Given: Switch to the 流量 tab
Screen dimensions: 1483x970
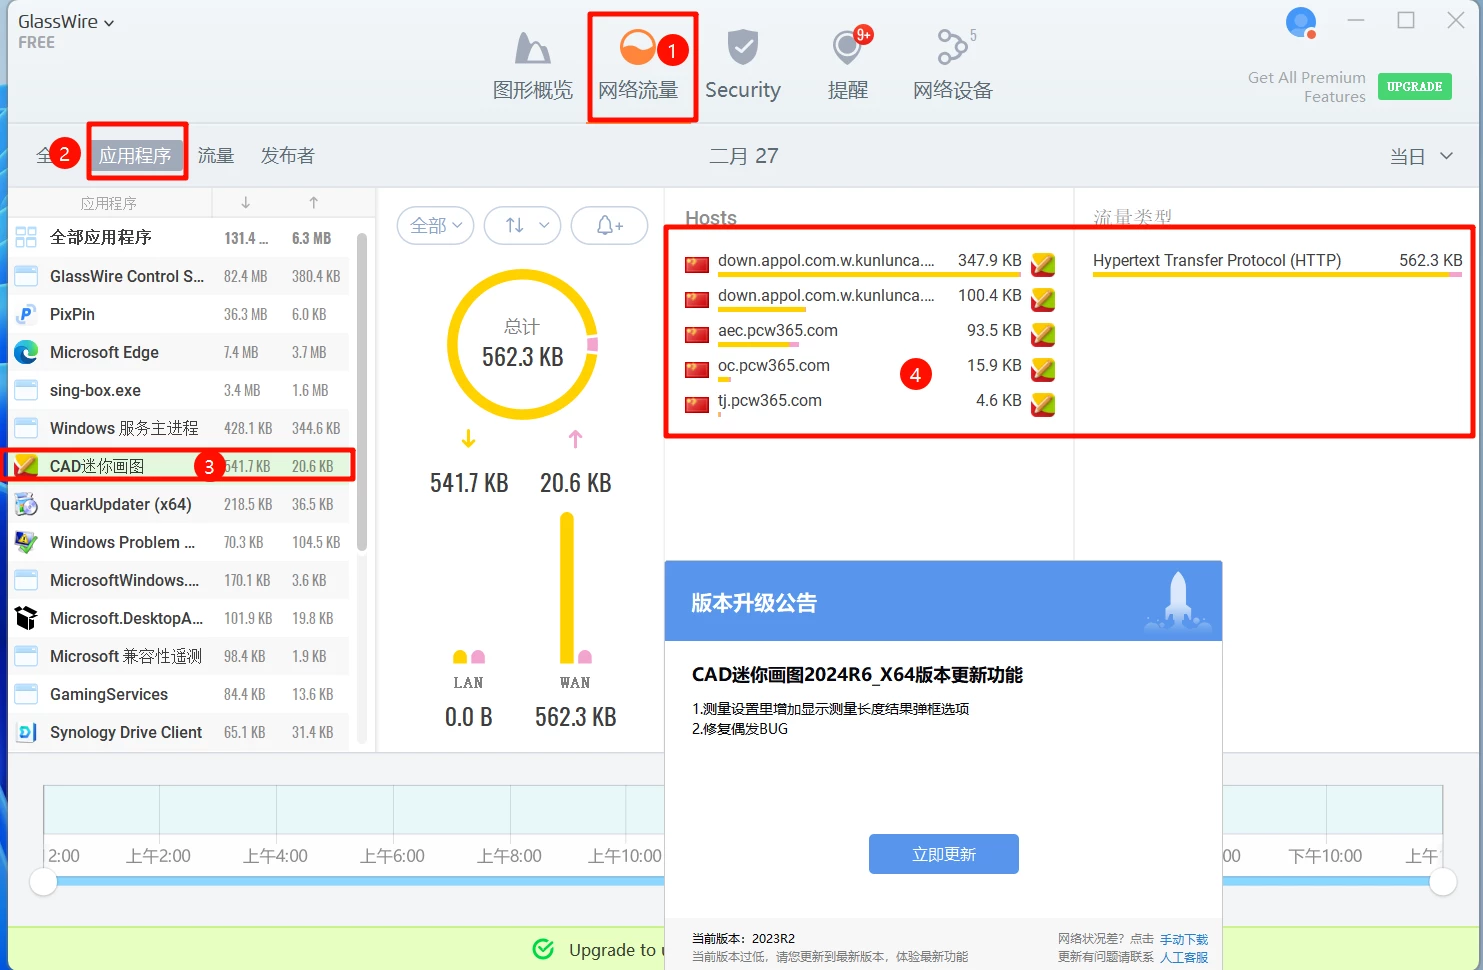Looking at the screenshot, I should coord(215,156).
